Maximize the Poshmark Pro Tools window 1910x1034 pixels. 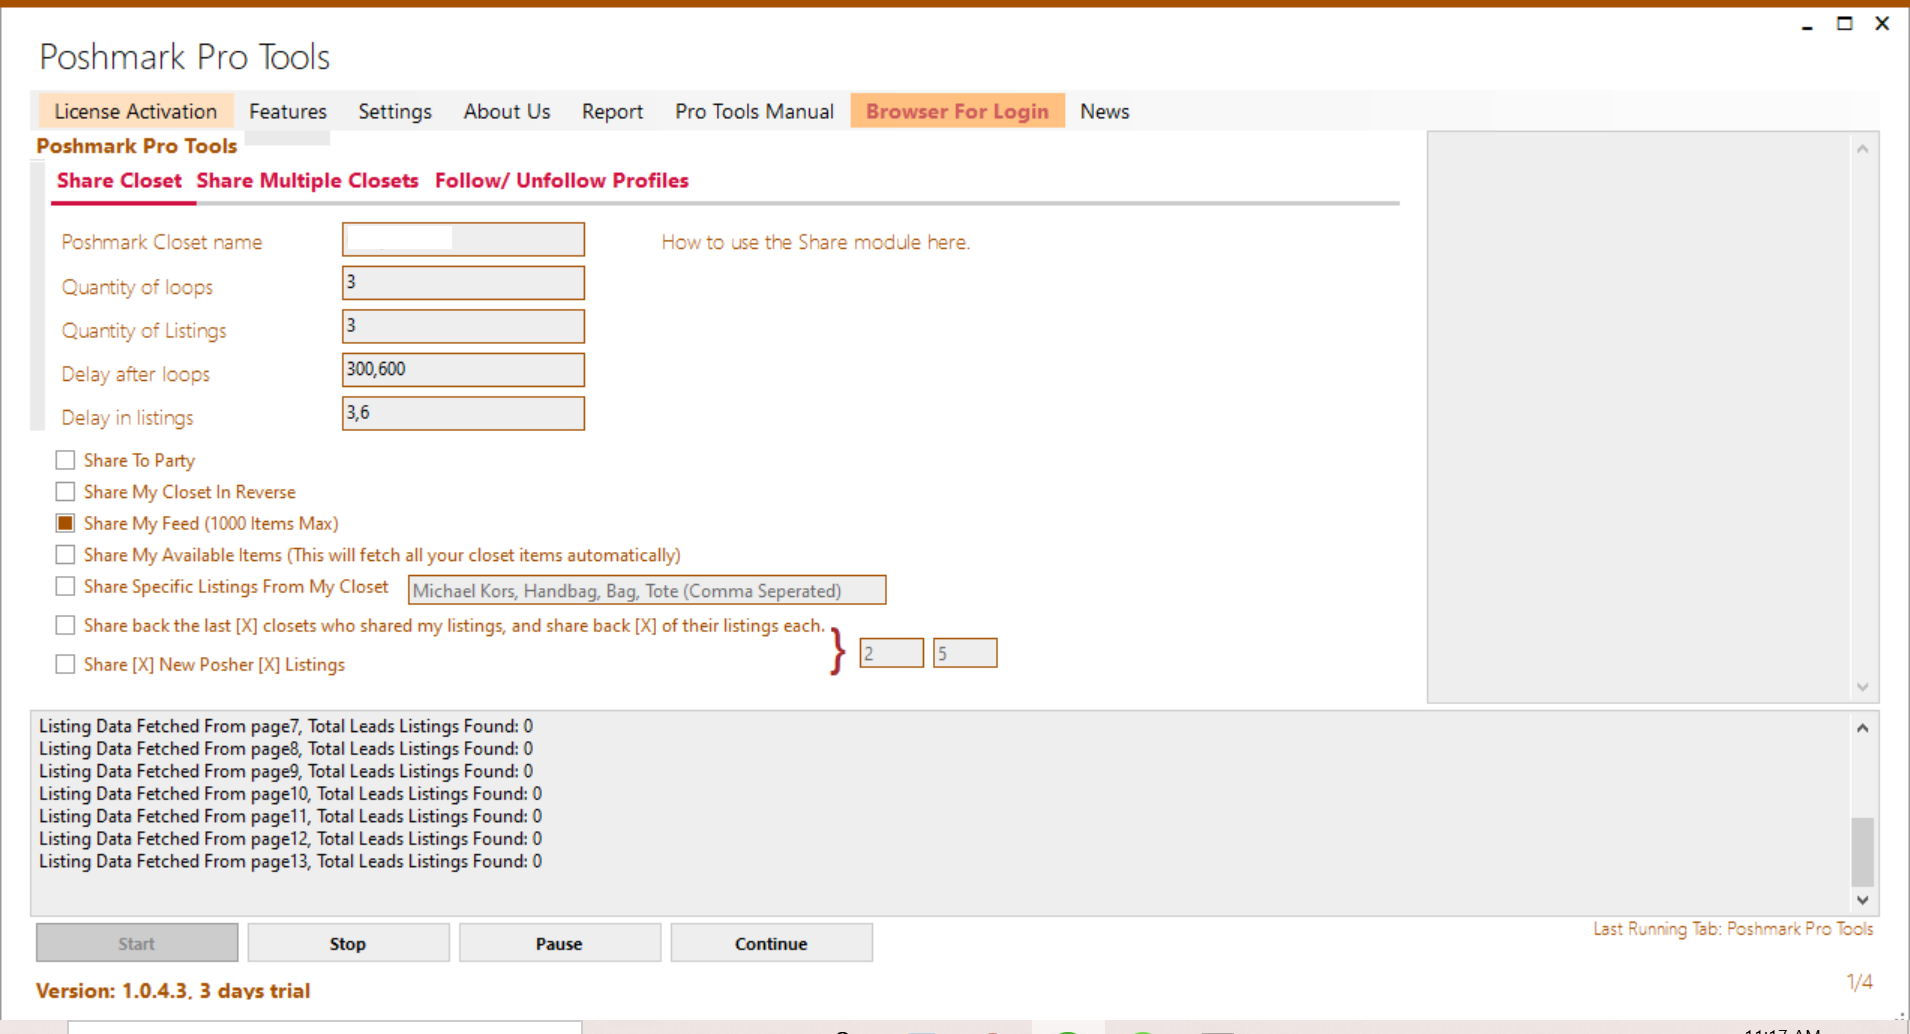tap(1845, 24)
